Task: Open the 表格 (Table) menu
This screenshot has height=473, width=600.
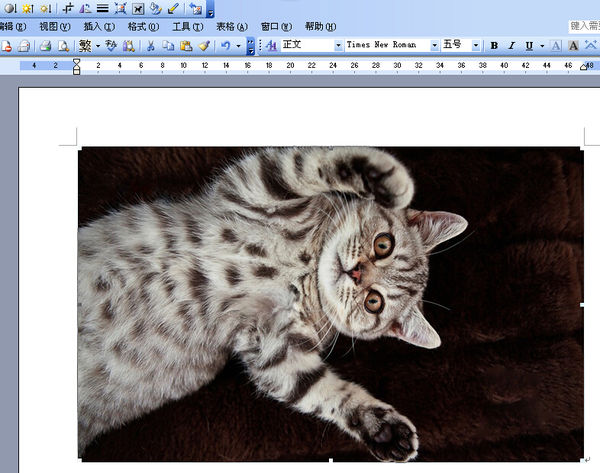Action: tap(231, 26)
